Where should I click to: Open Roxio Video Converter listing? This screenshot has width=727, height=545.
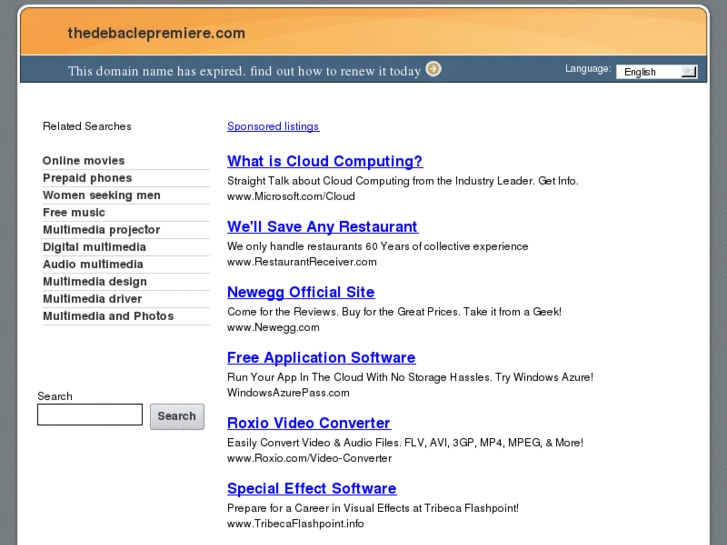pos(309,423)
